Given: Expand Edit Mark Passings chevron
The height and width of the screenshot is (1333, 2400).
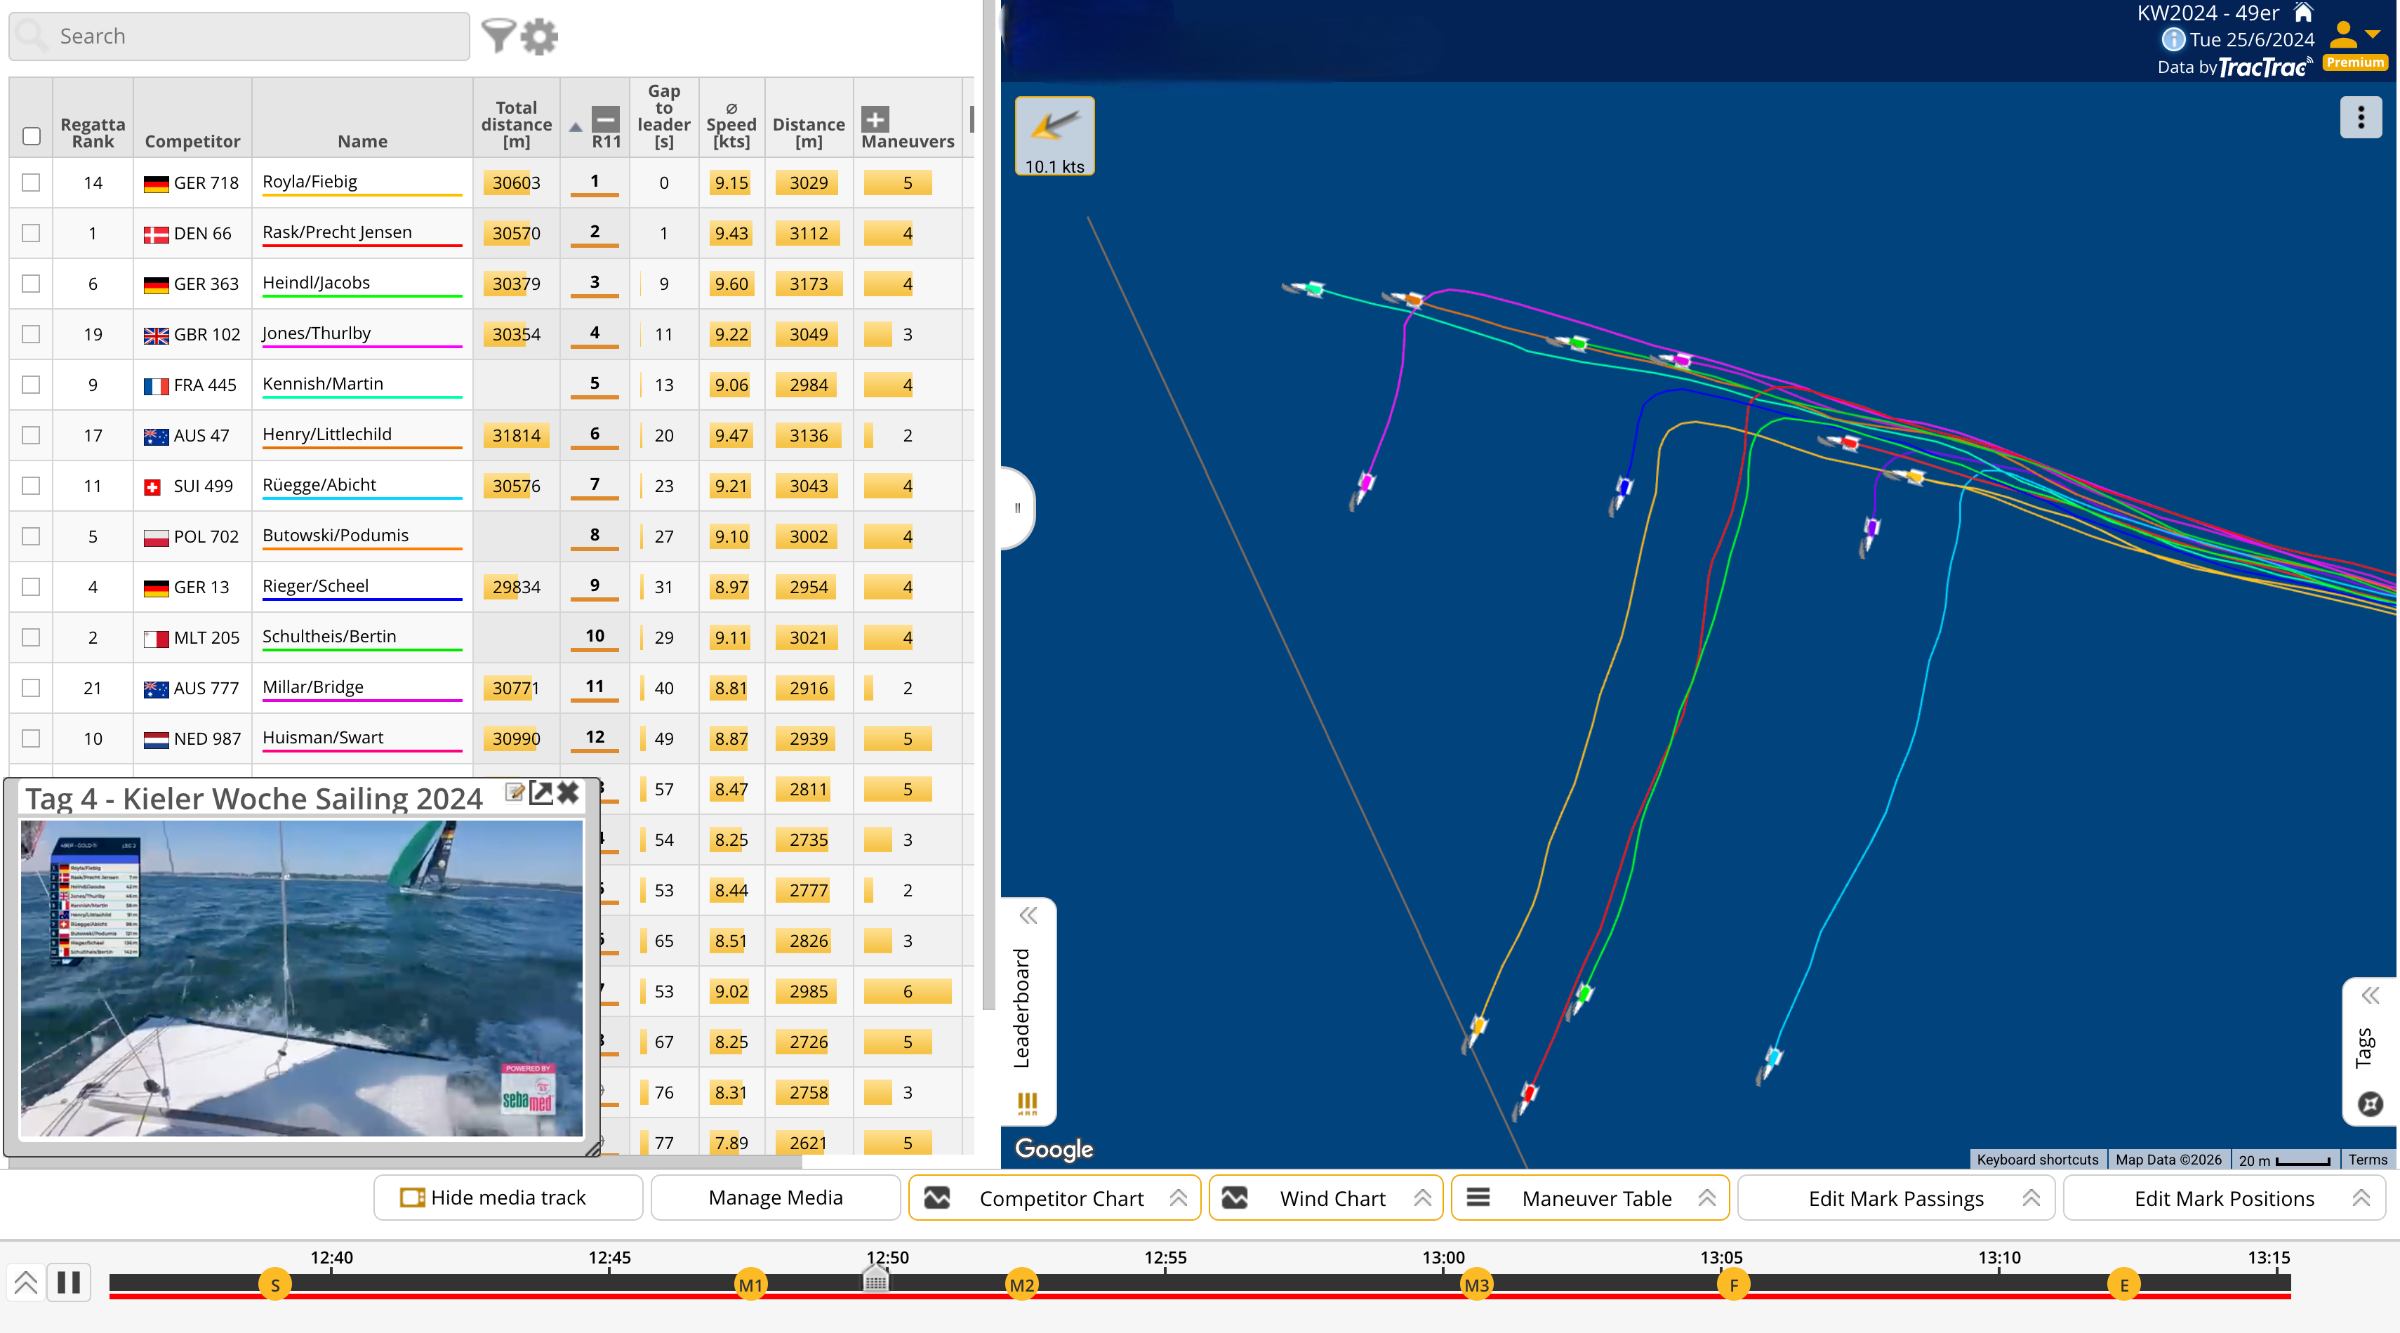Looking at the screenshot, I should (x=2031, y=1198).
